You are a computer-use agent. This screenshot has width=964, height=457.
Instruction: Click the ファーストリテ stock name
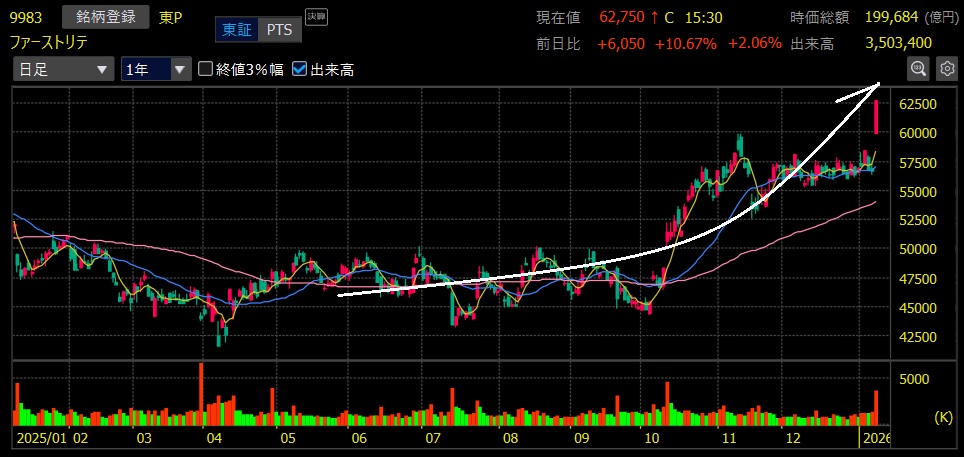(x=49, y=42)
